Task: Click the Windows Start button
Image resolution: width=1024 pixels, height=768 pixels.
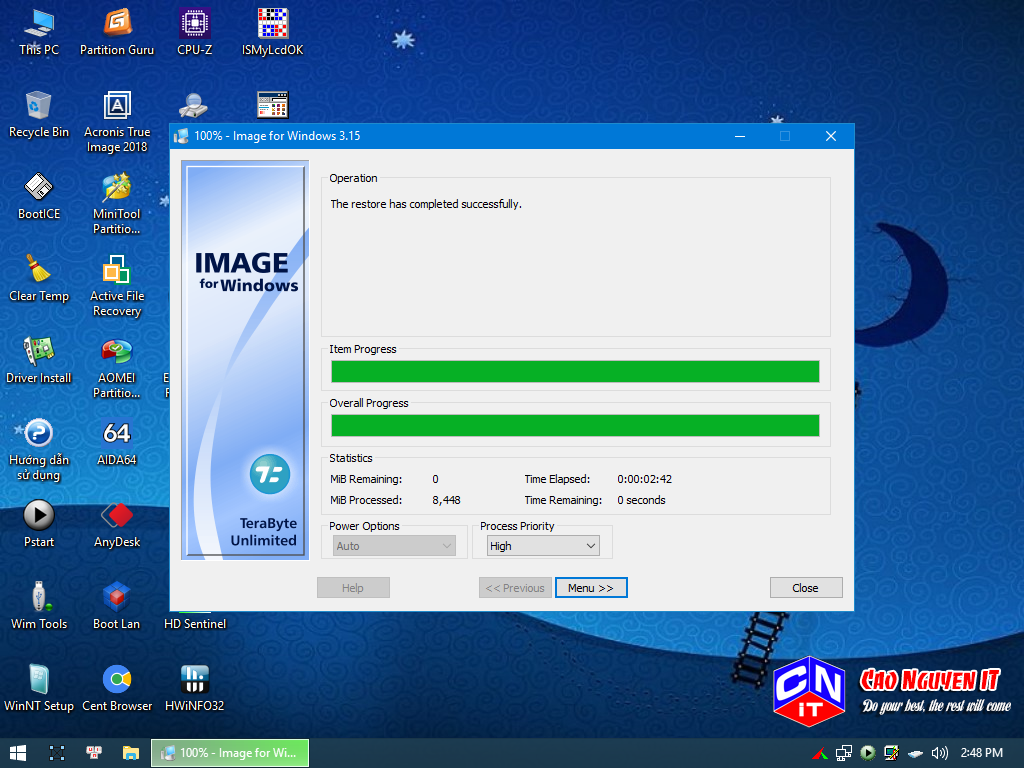Action: point(18,753)
